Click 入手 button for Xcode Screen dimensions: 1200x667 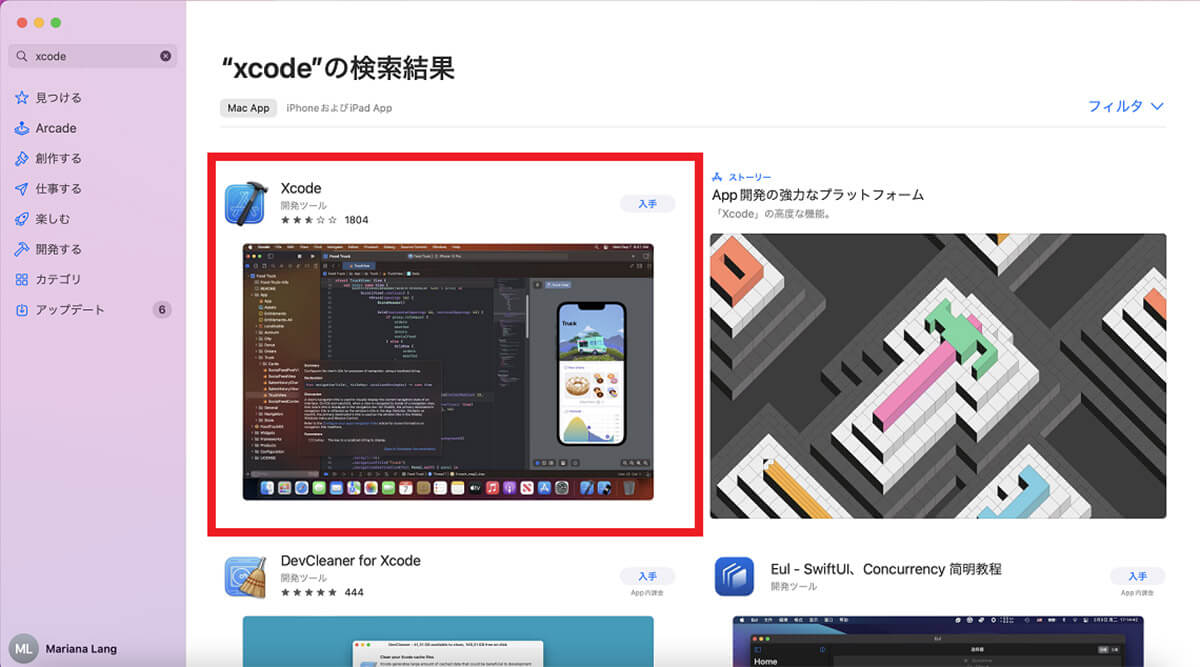coord(647,203)
